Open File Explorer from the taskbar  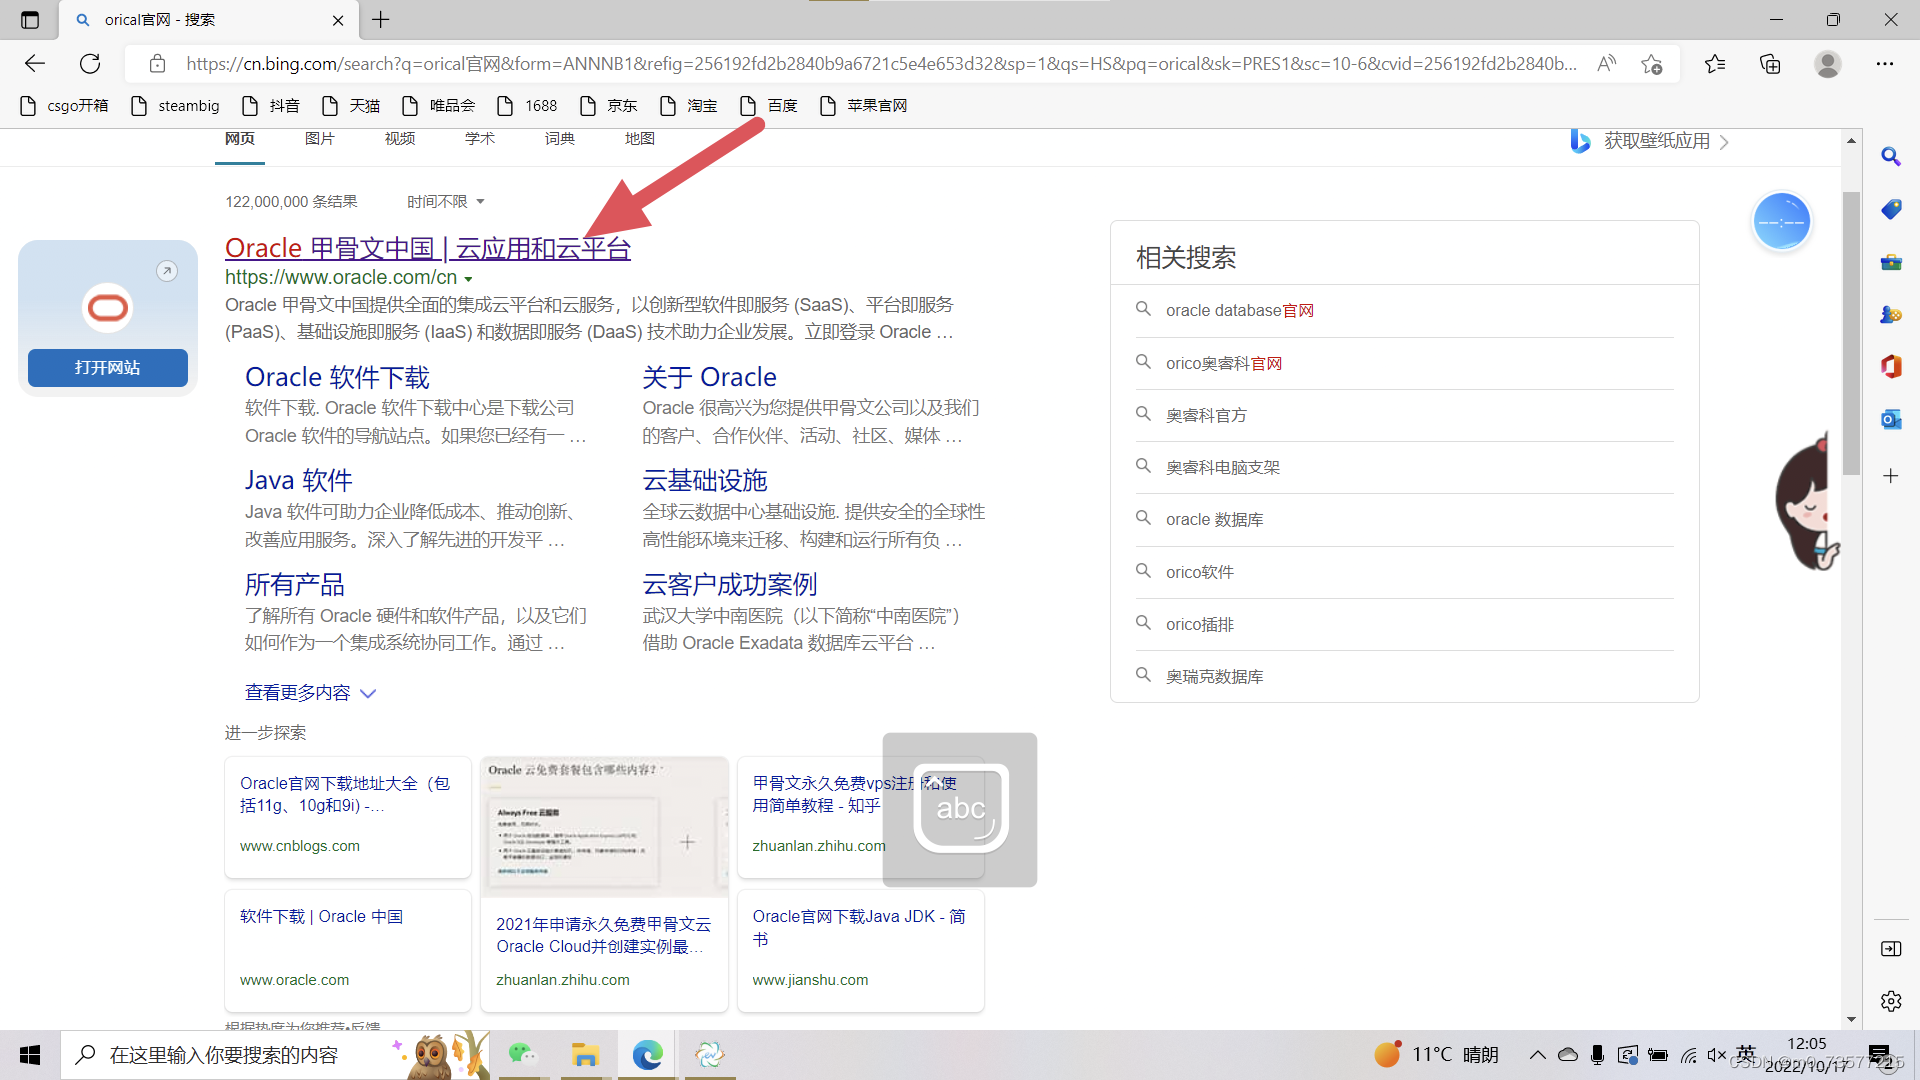pyautogui.click(x=585, y=1055)
